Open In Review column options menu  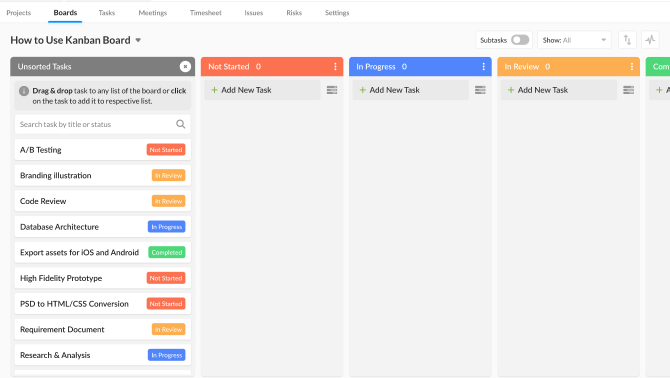pos(632,67)
